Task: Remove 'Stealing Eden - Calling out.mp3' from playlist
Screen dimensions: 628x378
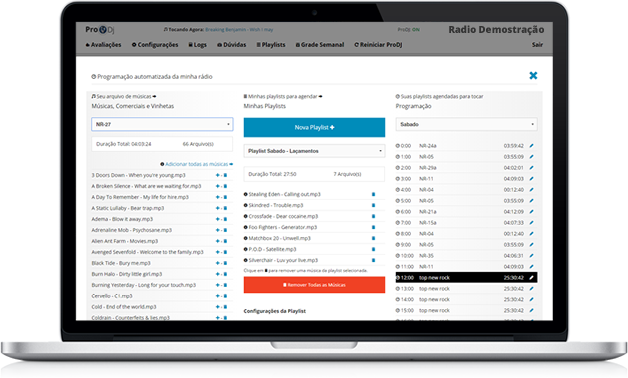Action: [373, 195]
